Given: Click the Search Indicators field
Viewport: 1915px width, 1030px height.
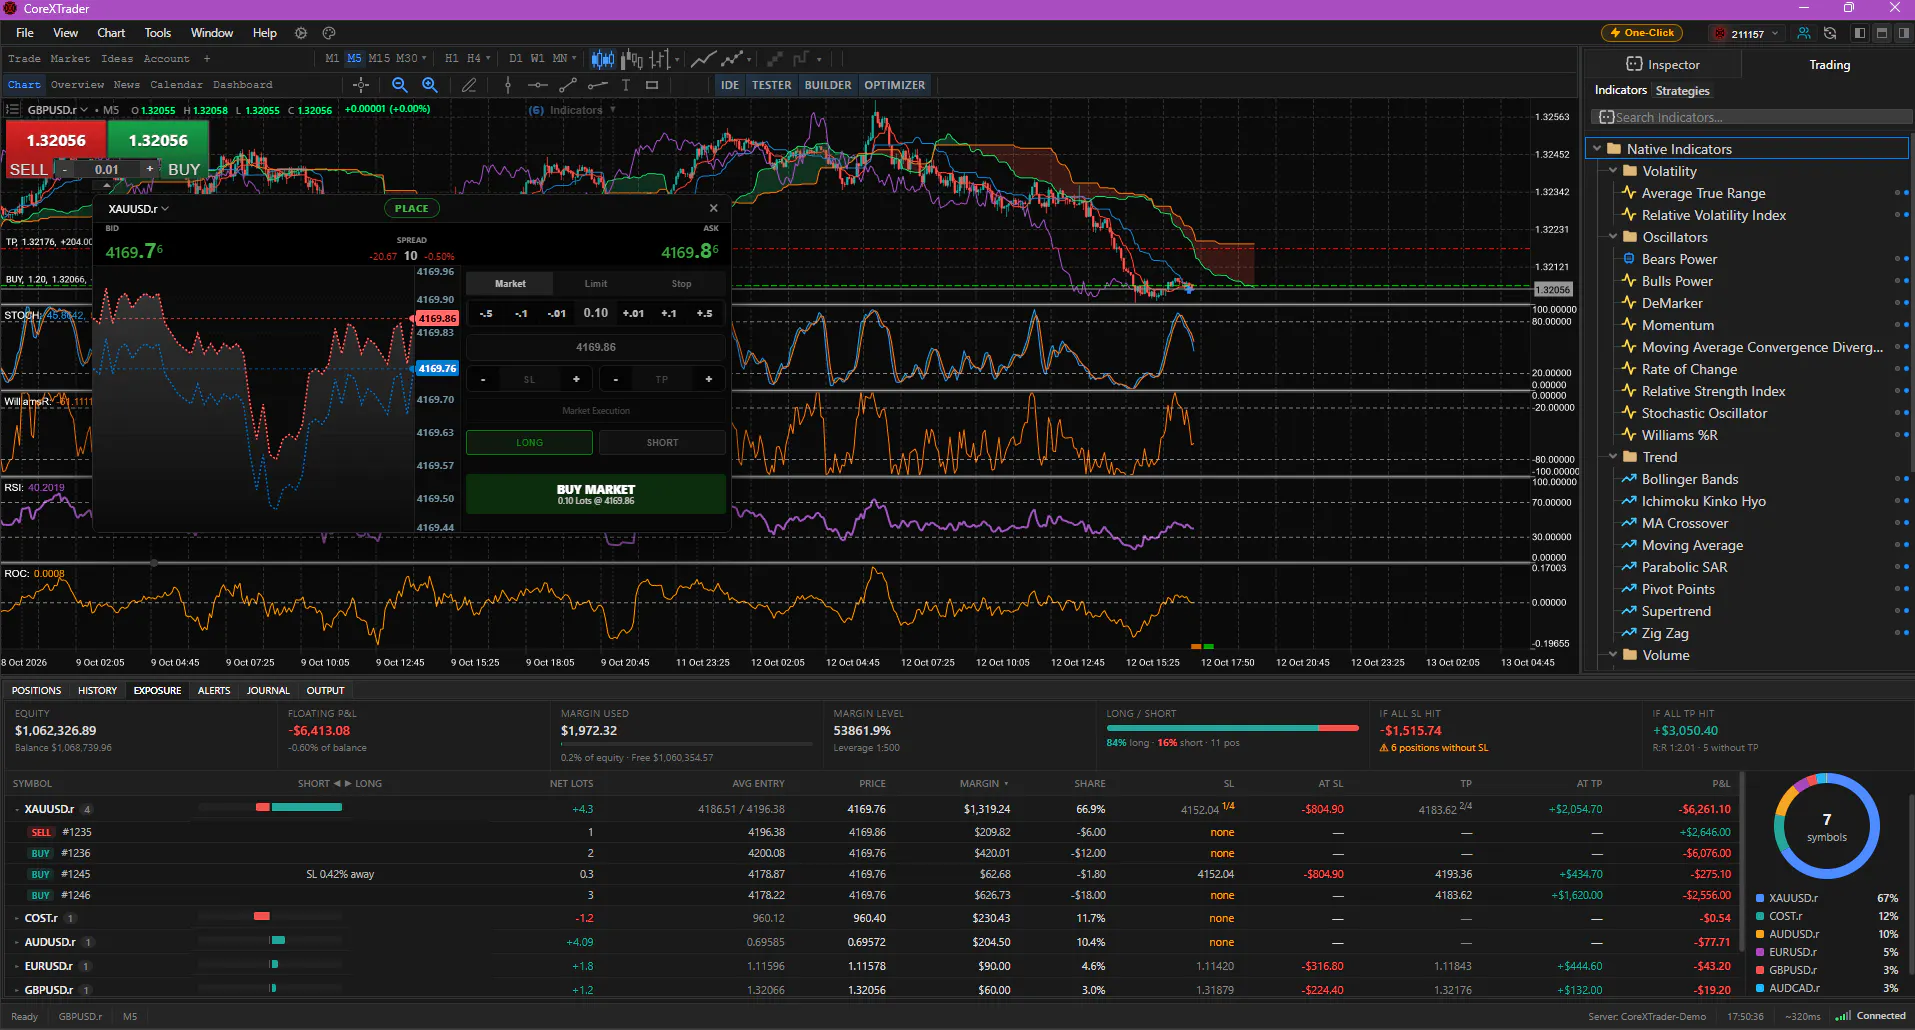Looking at the screenshot, I should pyautogui.click(x=1750, y=117).
